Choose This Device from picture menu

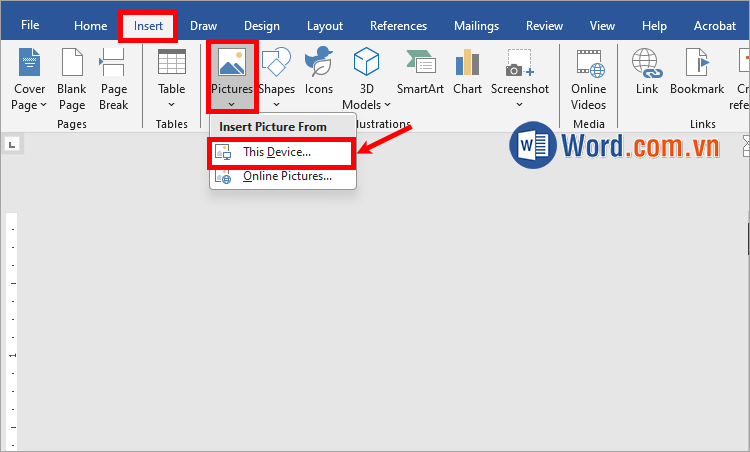278,152
